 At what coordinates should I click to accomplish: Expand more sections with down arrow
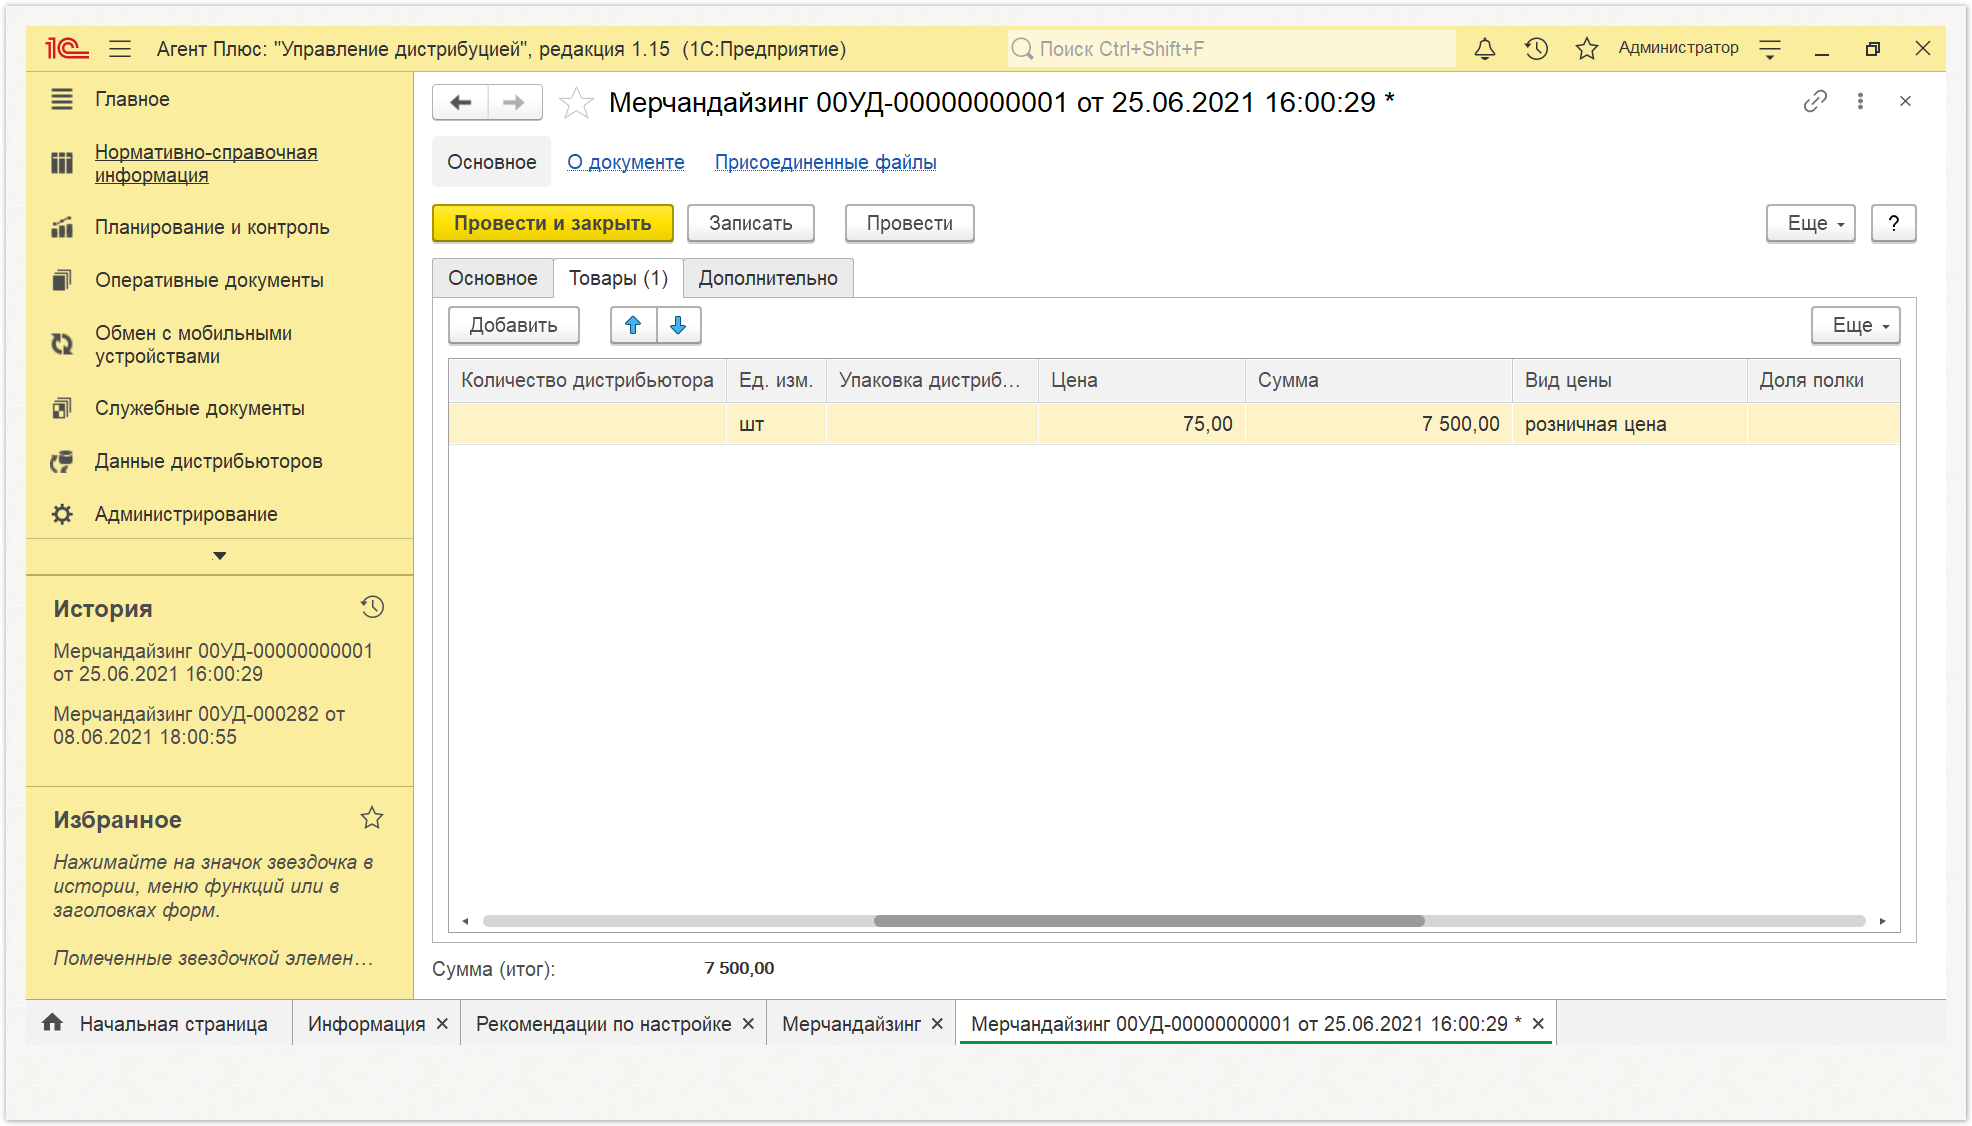point(220,556)
